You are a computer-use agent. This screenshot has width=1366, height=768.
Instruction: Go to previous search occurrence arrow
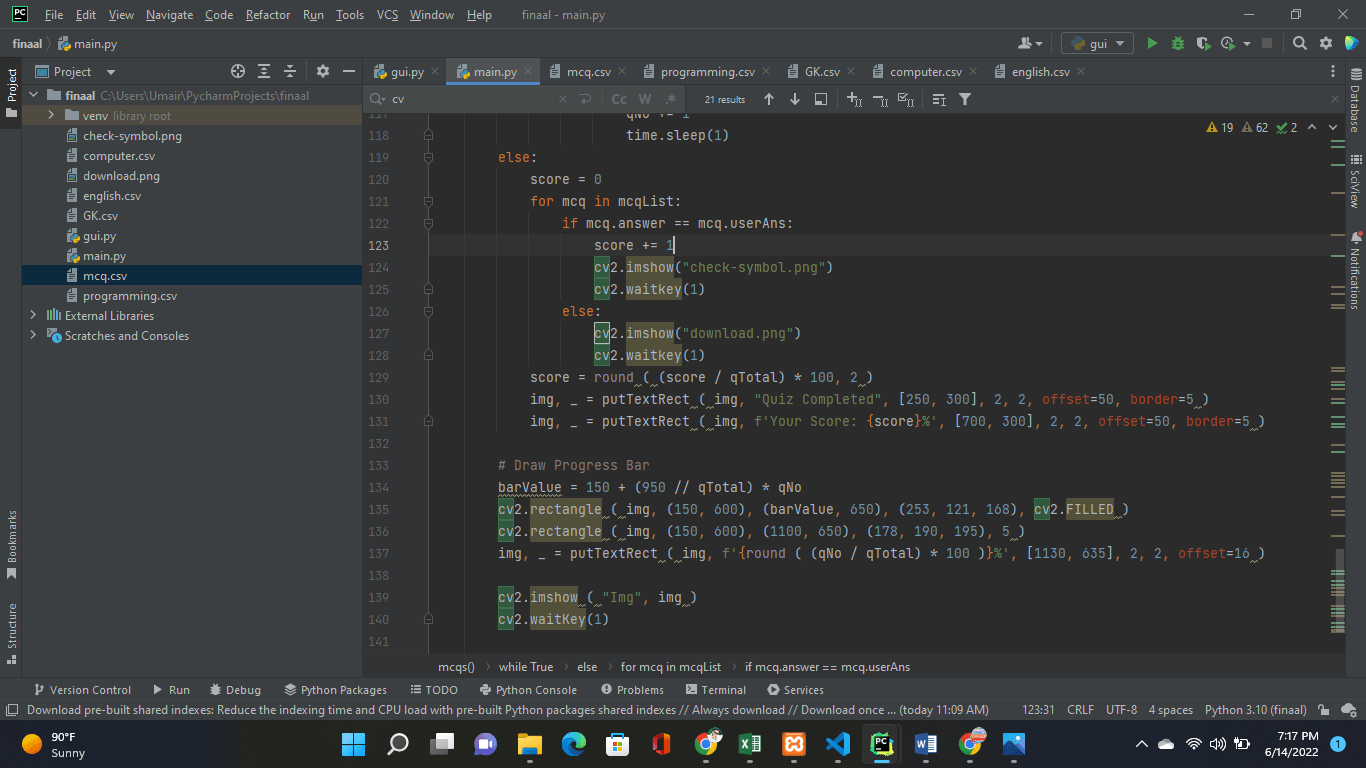point(769,99)
